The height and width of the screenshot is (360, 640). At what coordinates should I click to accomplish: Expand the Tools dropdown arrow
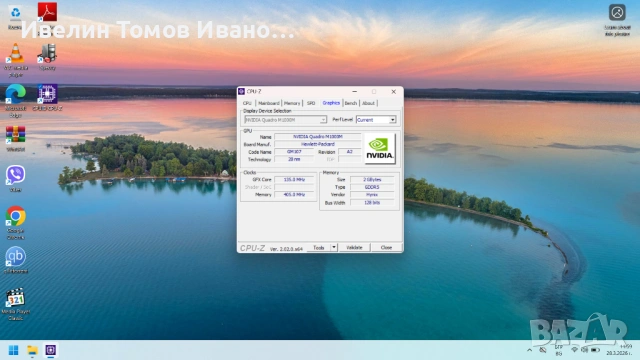click(334, 247)
